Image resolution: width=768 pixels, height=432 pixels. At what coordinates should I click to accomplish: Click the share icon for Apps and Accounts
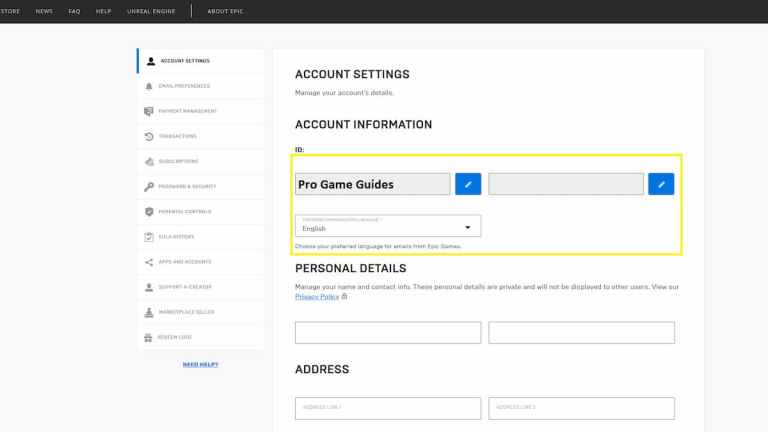pos(149,262)
